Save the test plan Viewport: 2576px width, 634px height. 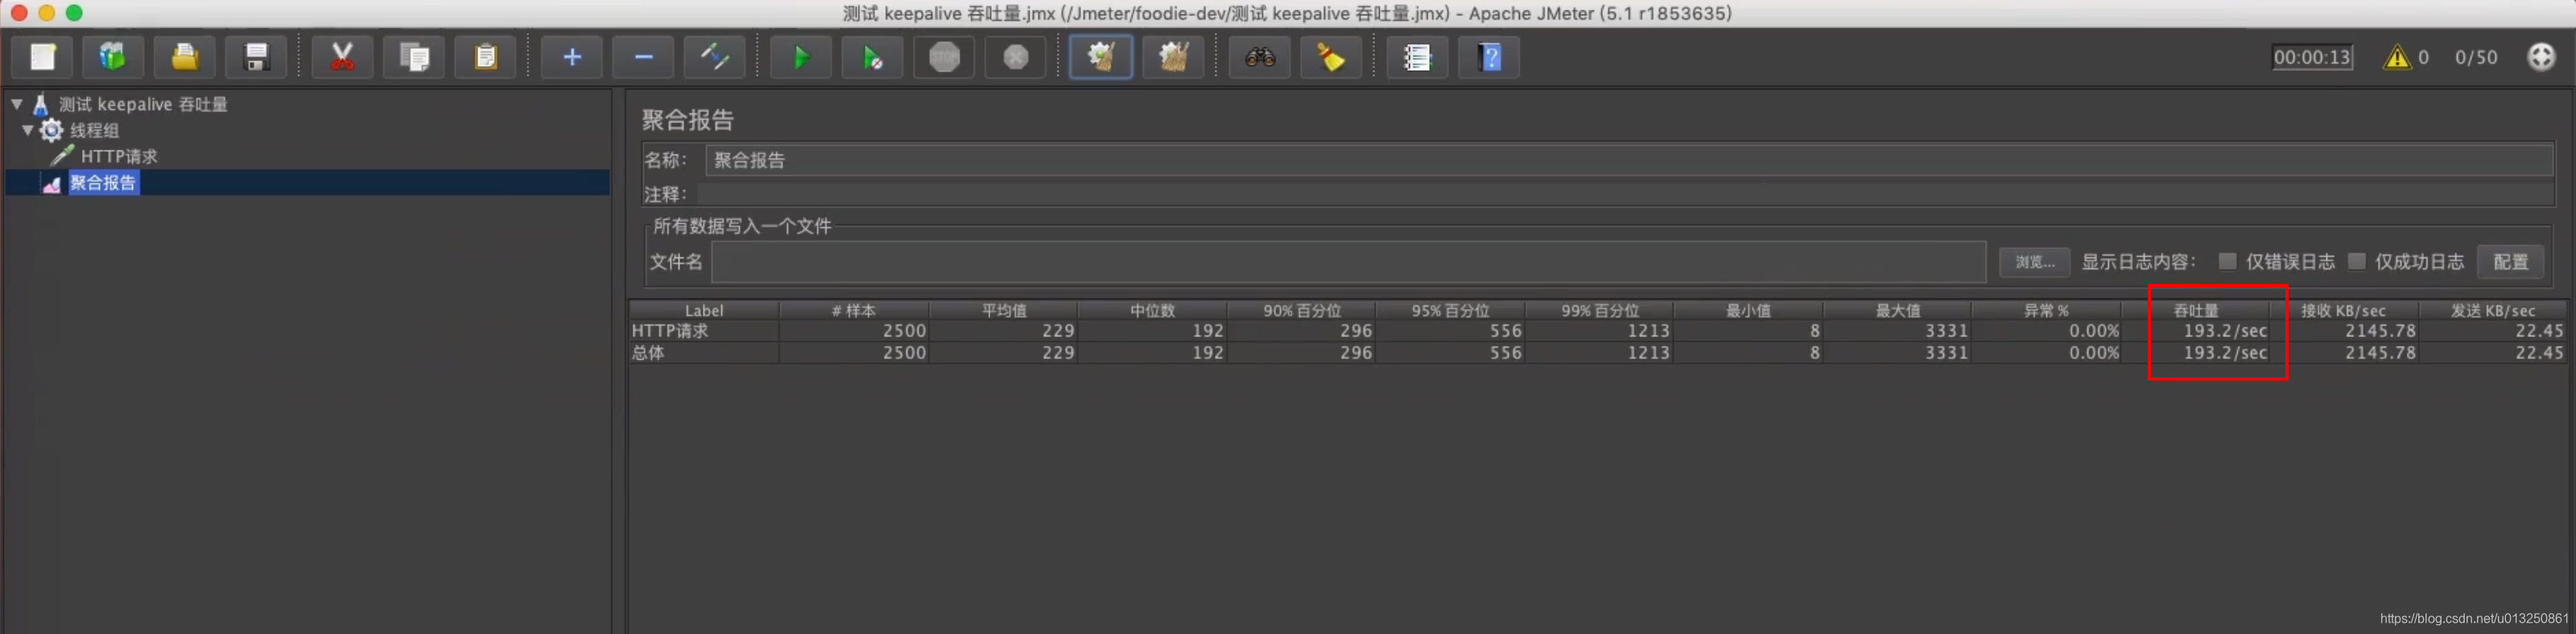point(257,57)
